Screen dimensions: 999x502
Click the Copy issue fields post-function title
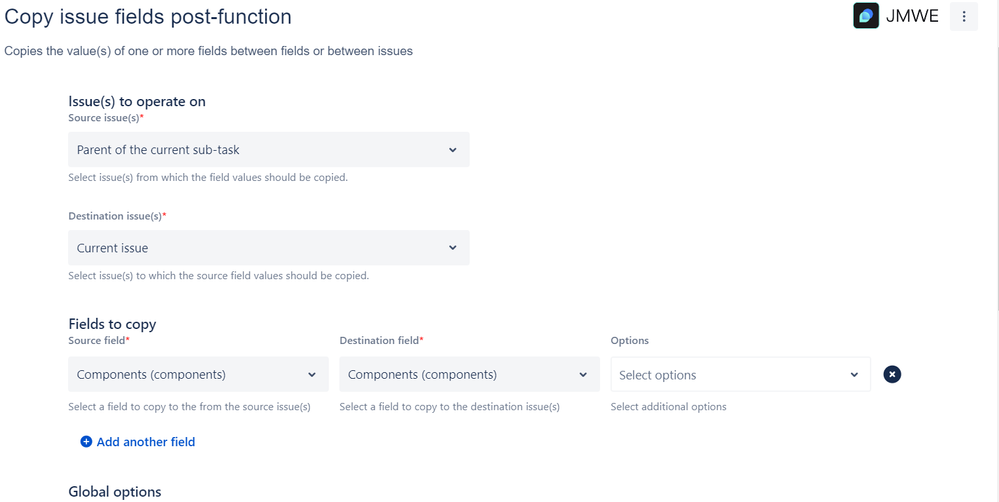148,17
